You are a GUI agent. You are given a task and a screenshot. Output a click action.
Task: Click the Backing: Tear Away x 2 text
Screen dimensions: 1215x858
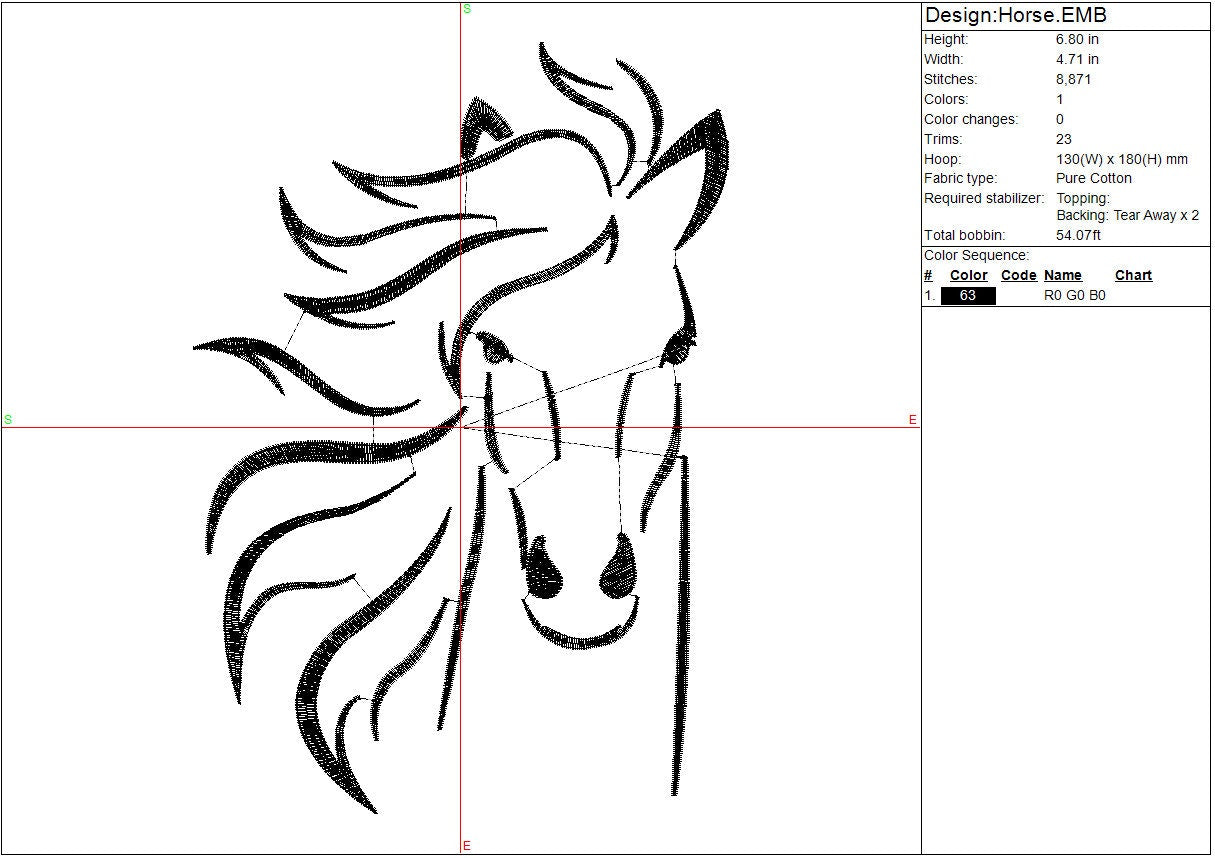coord(1127,215)
